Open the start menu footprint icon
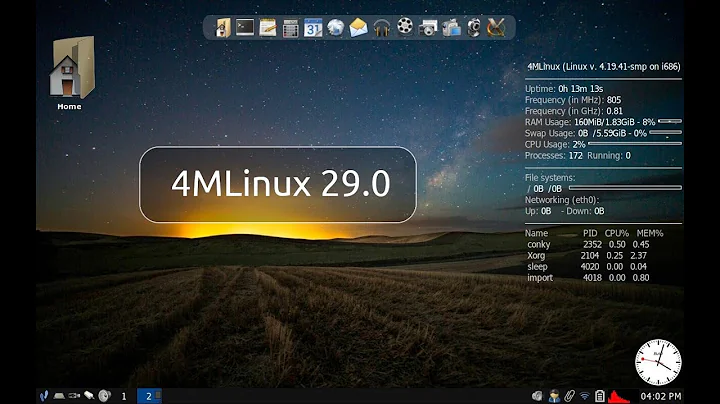Screen dimensions: 720x404 (x=44, y=396)
